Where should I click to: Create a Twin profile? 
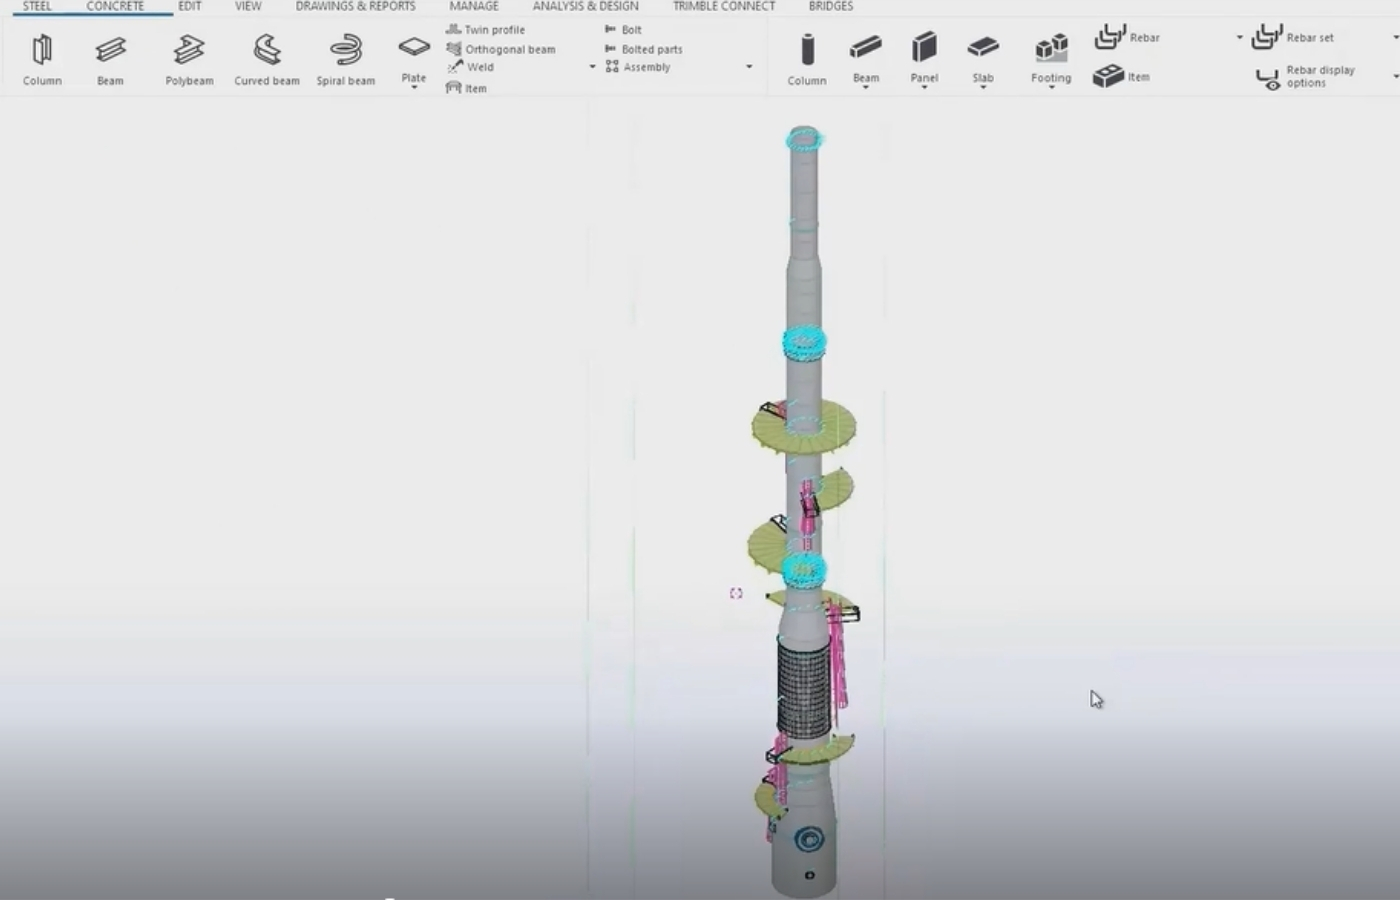click(486, 30)
